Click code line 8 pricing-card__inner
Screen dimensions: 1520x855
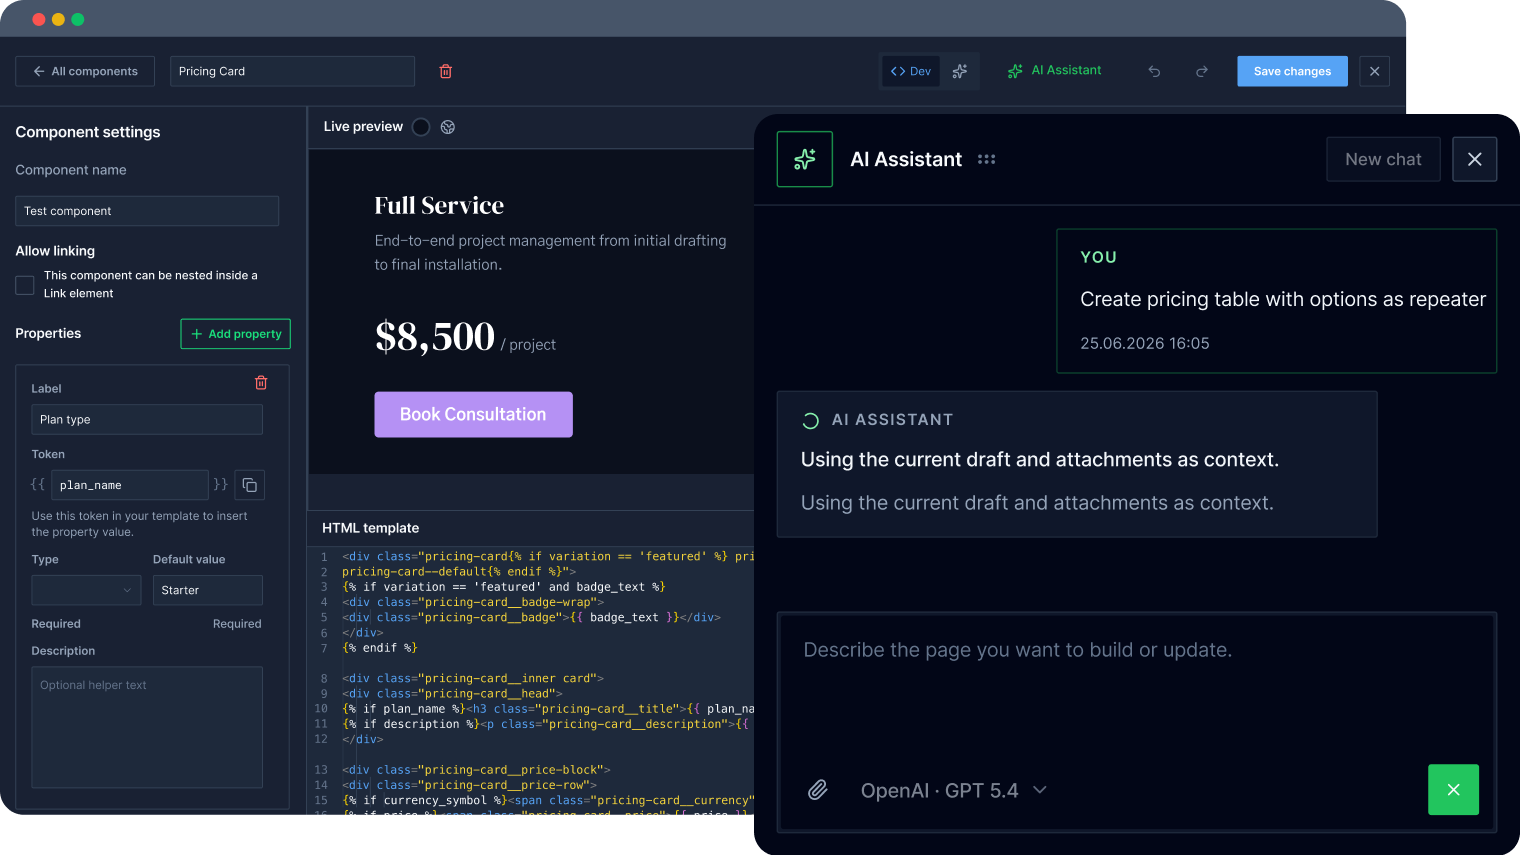(x=473, y=678)
